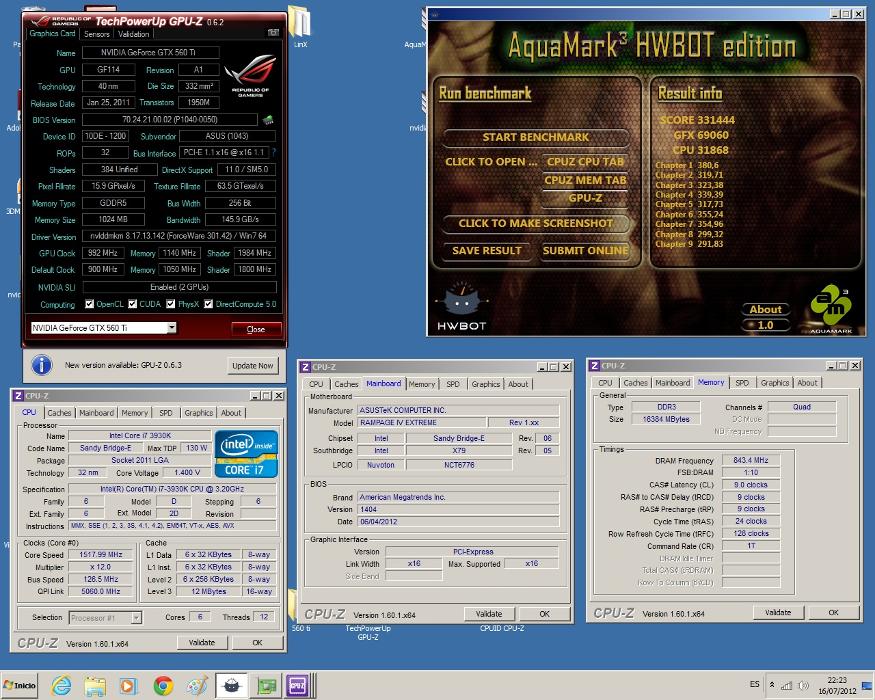This screenshot has width=875, height=700.
Task: Click SAVE RESULT in AquaMark
Action: [x=487, y=251]
